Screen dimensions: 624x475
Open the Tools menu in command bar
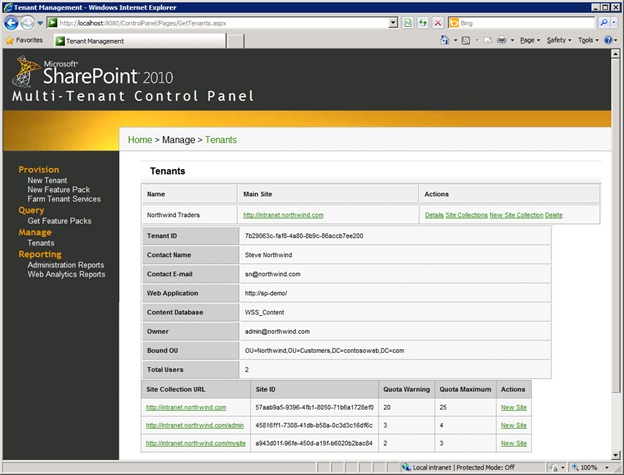coord(588,41)
